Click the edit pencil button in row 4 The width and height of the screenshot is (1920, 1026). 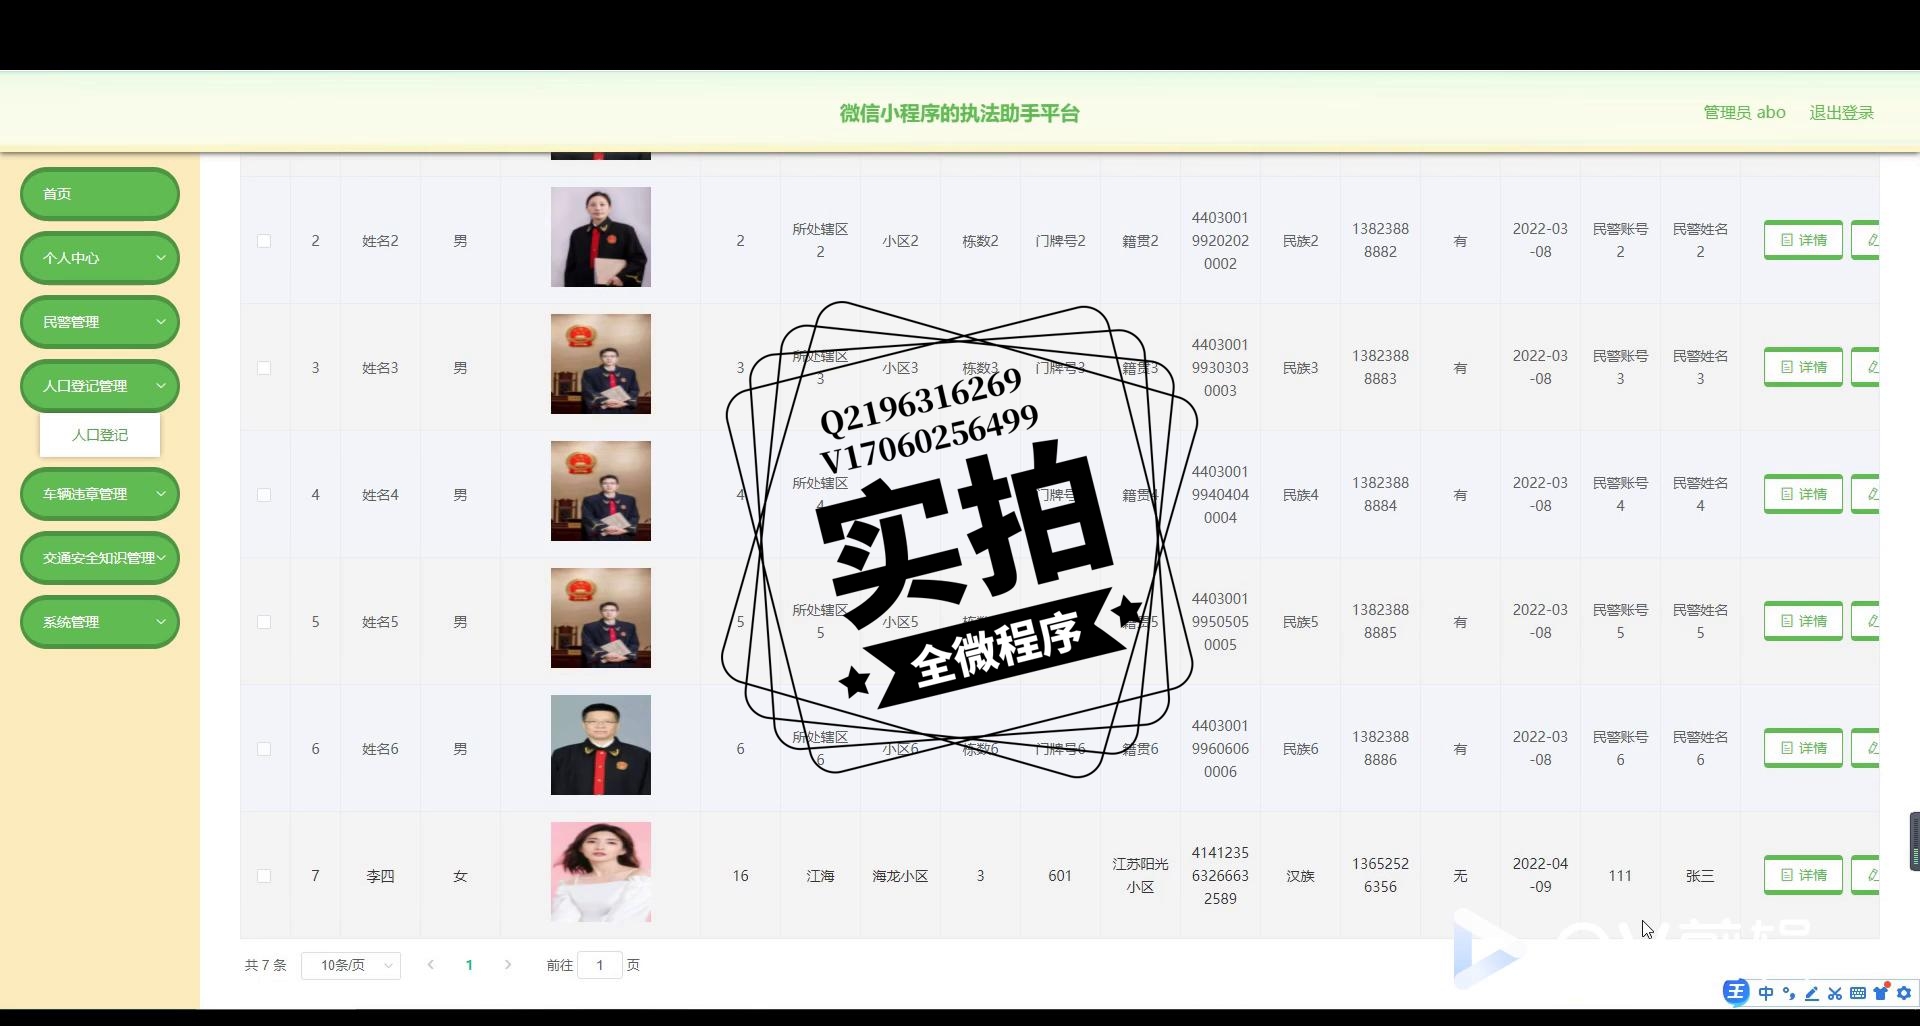pyautogui.click(x=1866, y=495)
